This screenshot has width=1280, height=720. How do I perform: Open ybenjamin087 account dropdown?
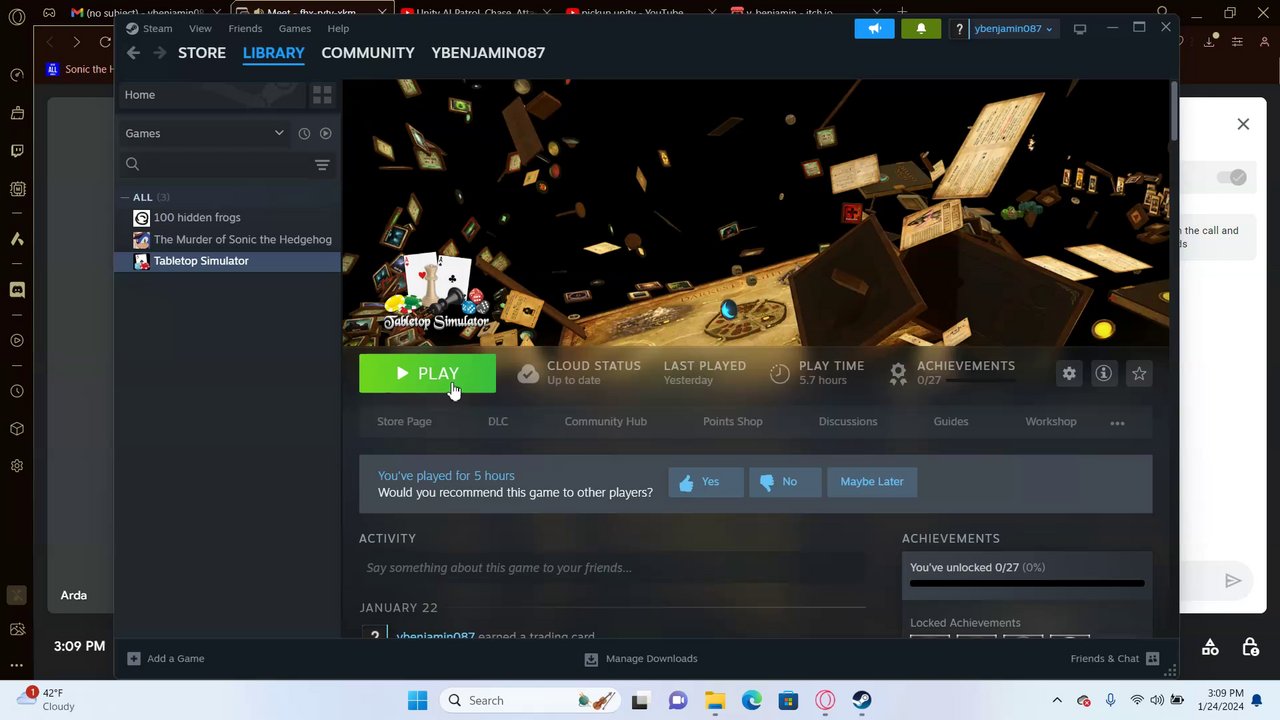(1012, 28)
